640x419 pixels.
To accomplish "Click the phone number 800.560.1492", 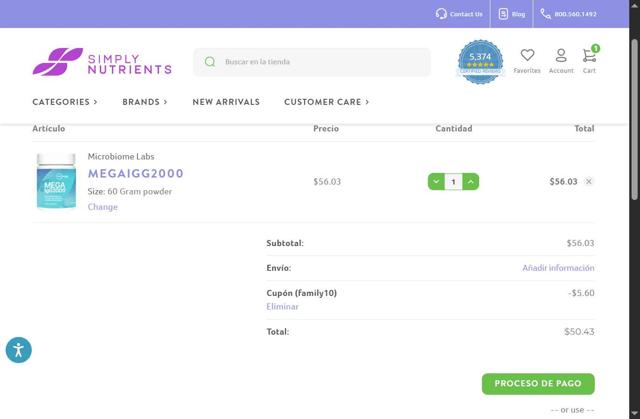I will pyautogui.click(x=575, y=14).
